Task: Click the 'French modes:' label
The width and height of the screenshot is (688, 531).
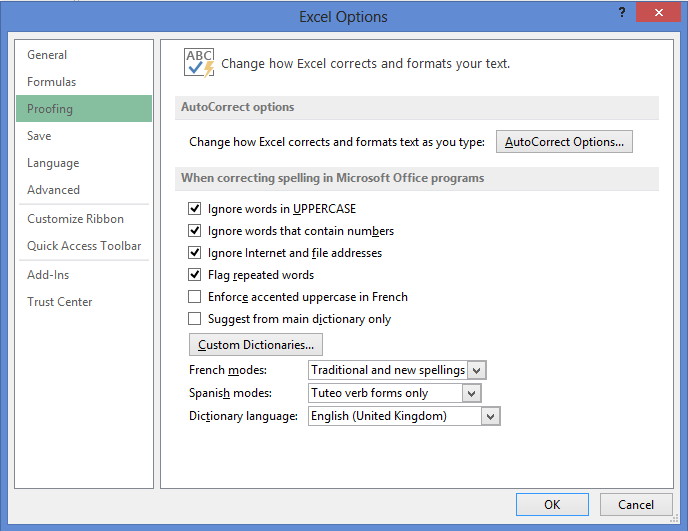Action: tap(228, 370)
